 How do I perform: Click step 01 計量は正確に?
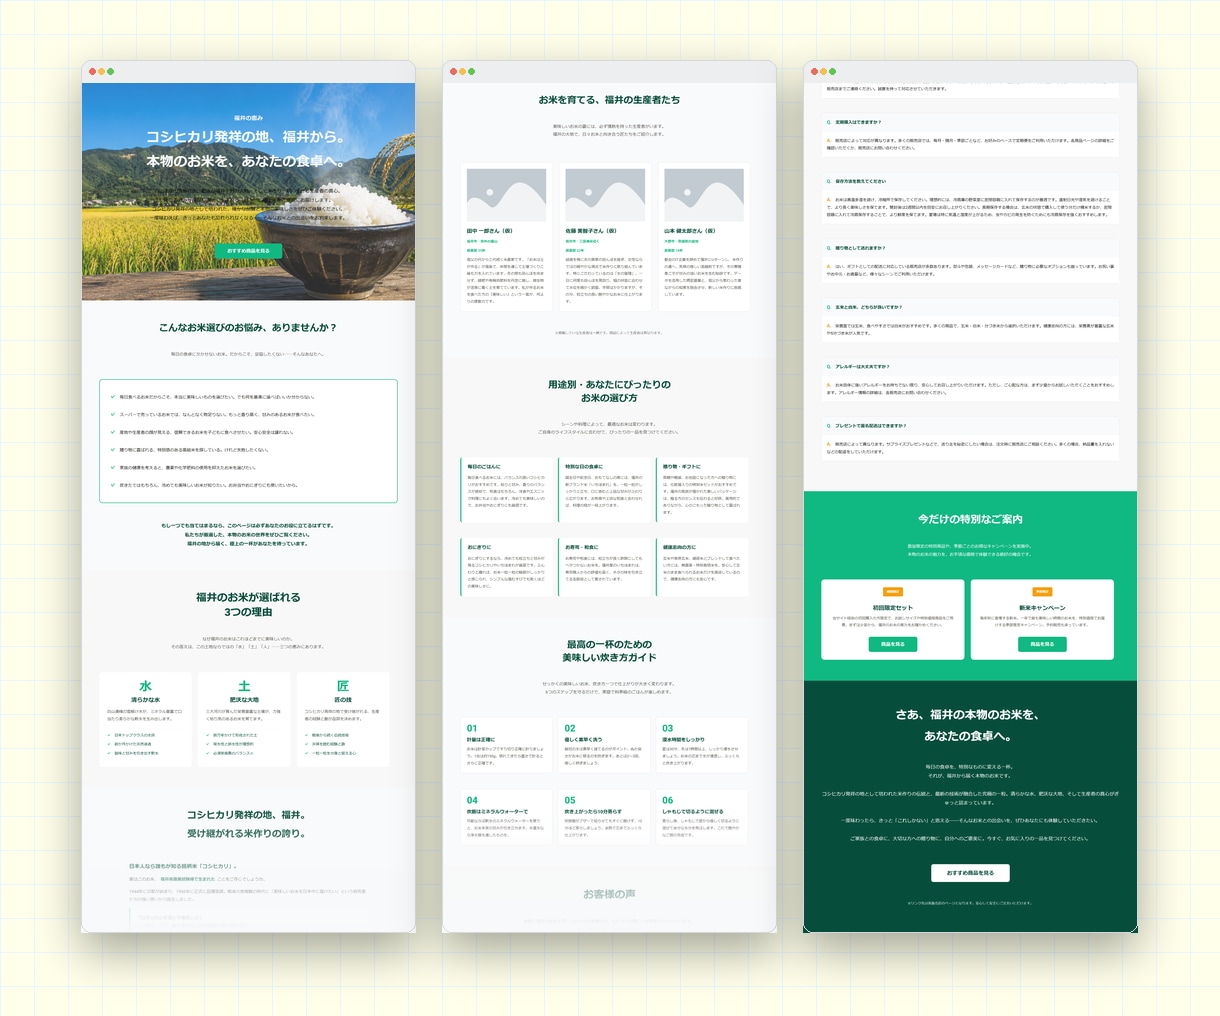(507, 744)
